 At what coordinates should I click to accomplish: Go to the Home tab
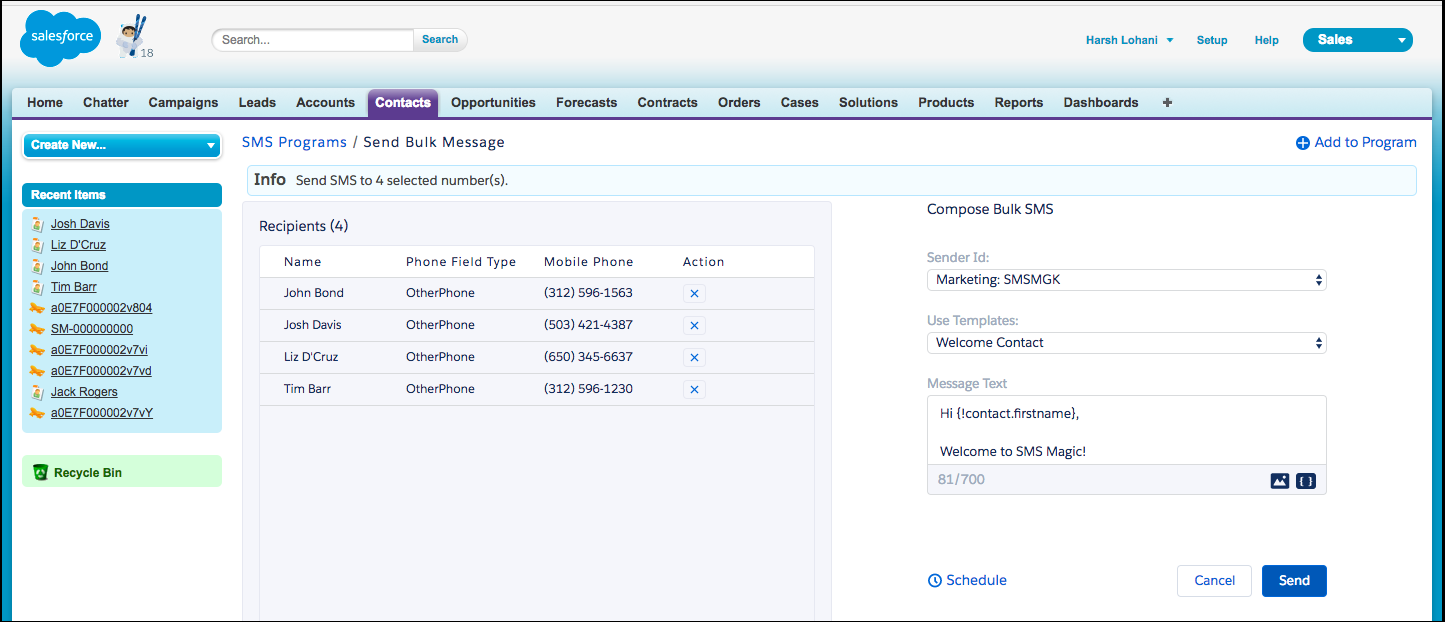tap(45, 102)
